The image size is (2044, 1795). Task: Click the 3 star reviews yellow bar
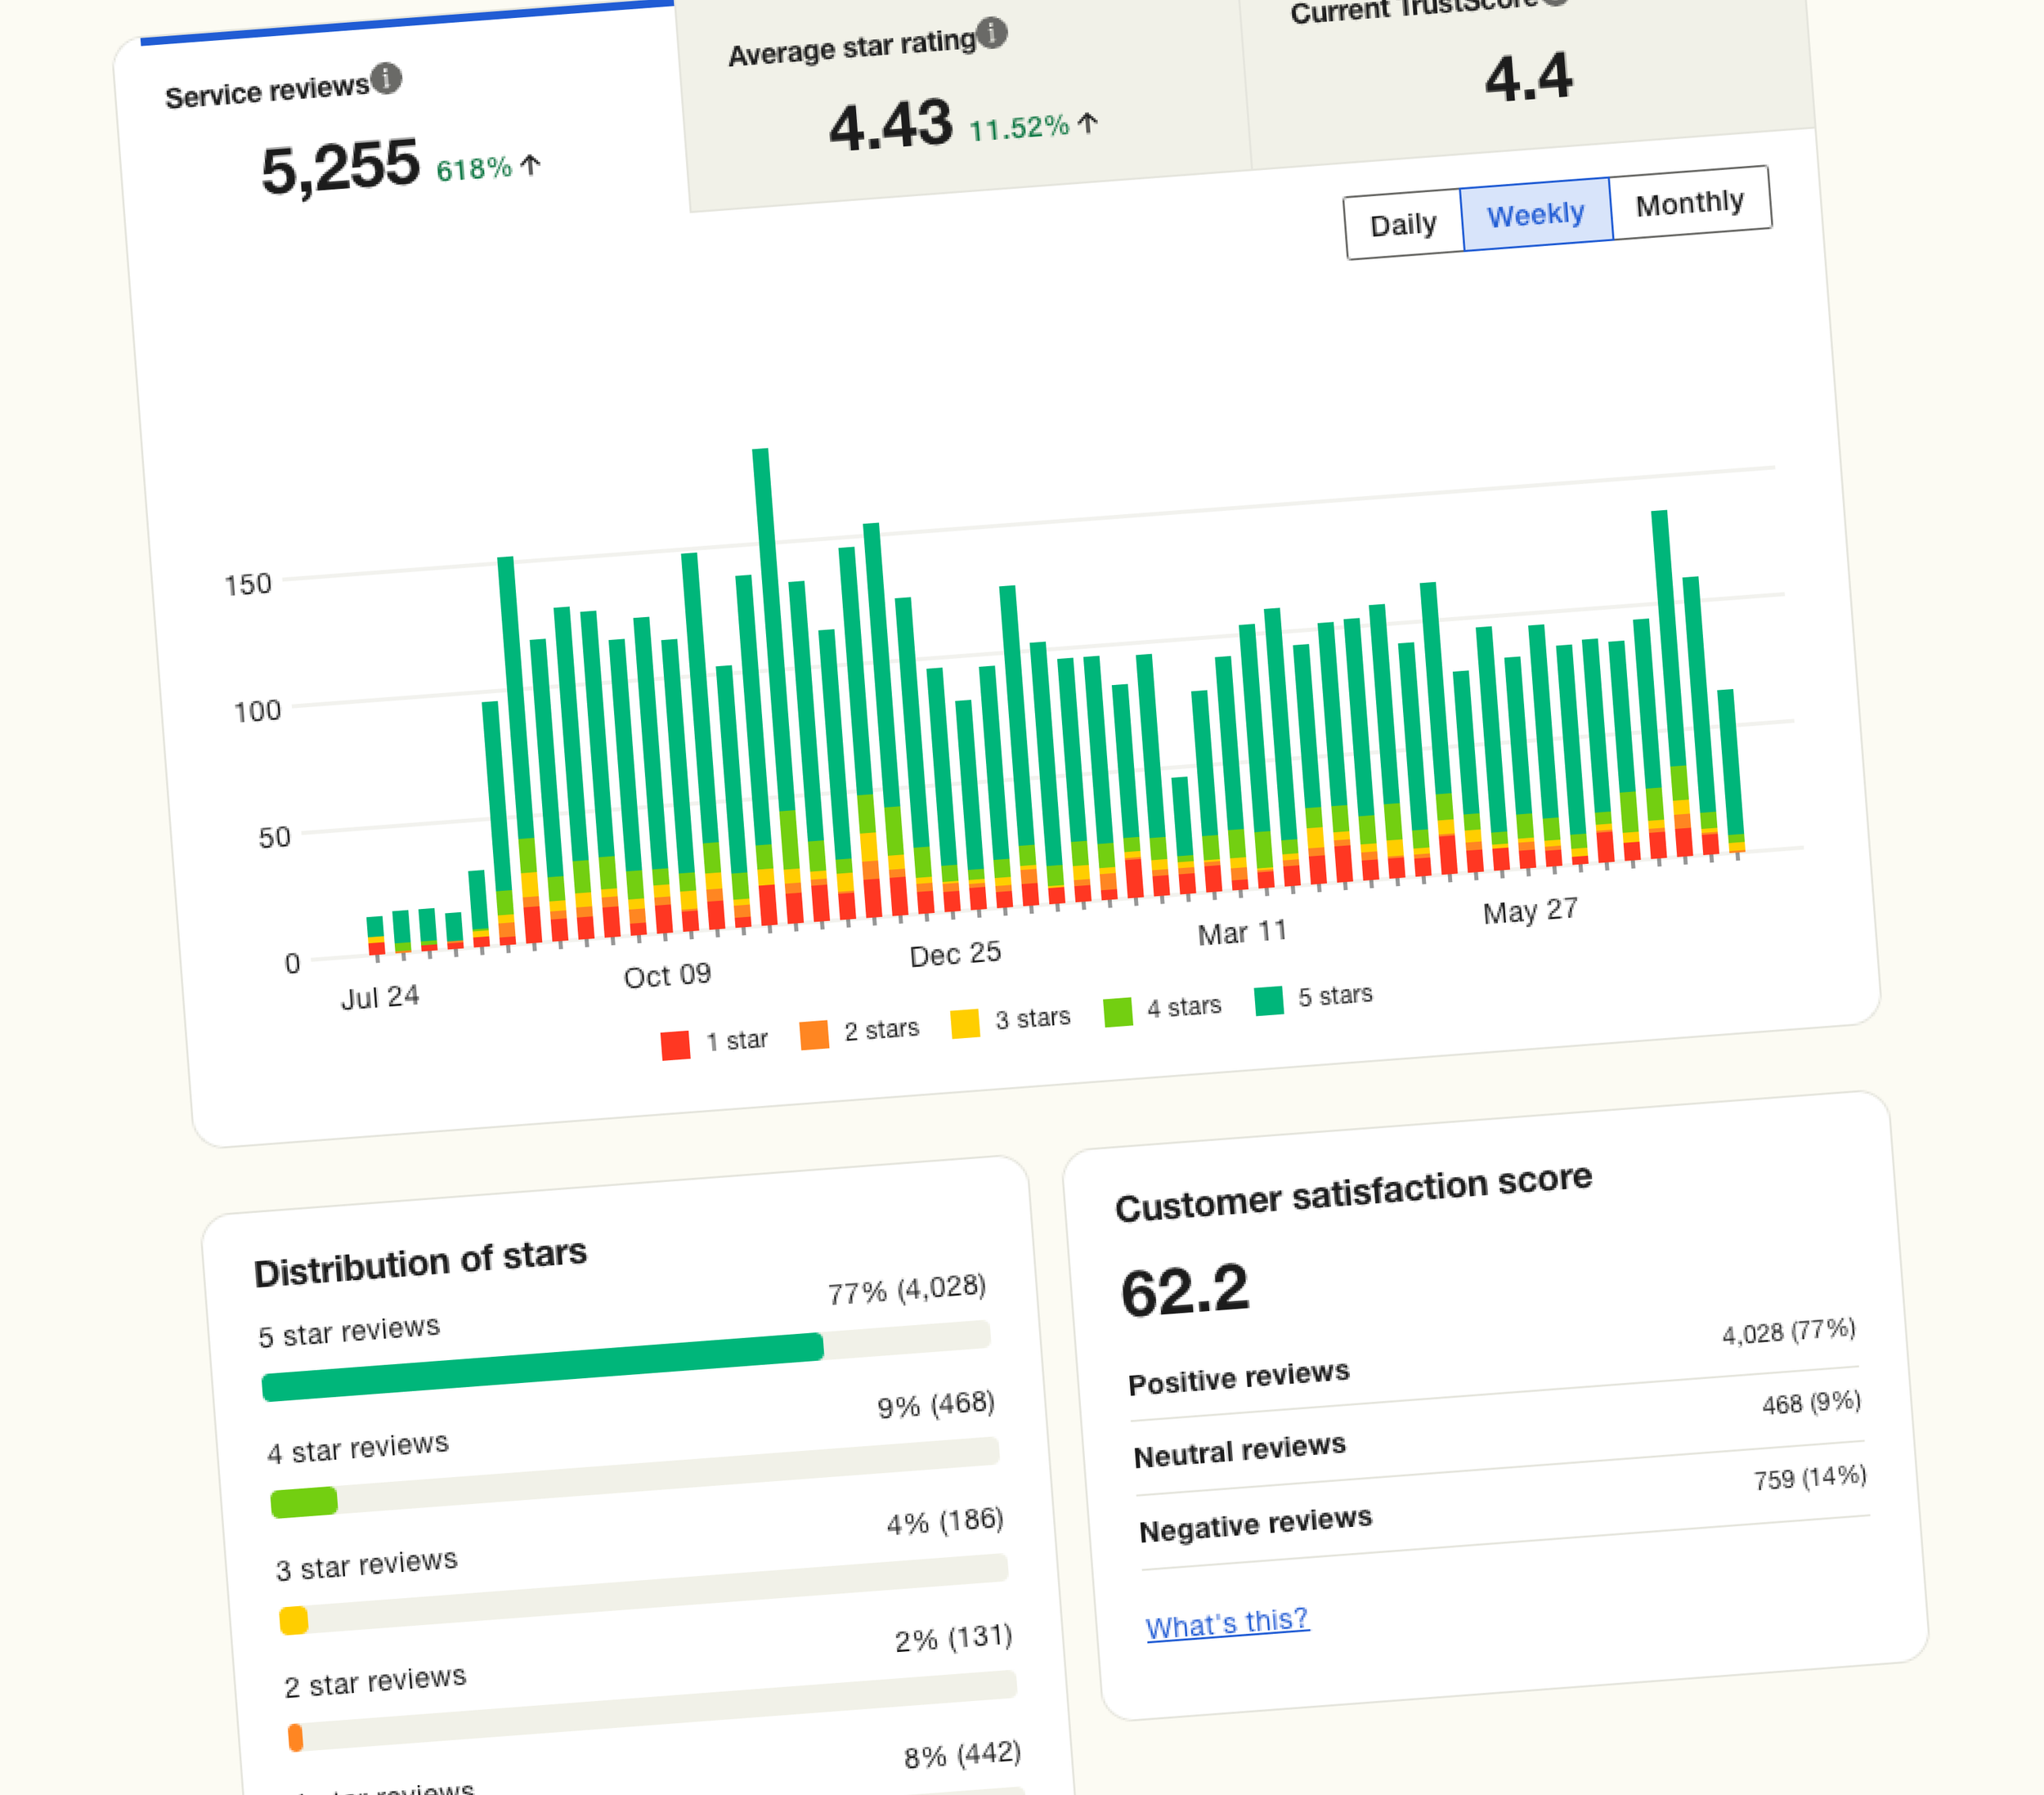point(294,1619)
